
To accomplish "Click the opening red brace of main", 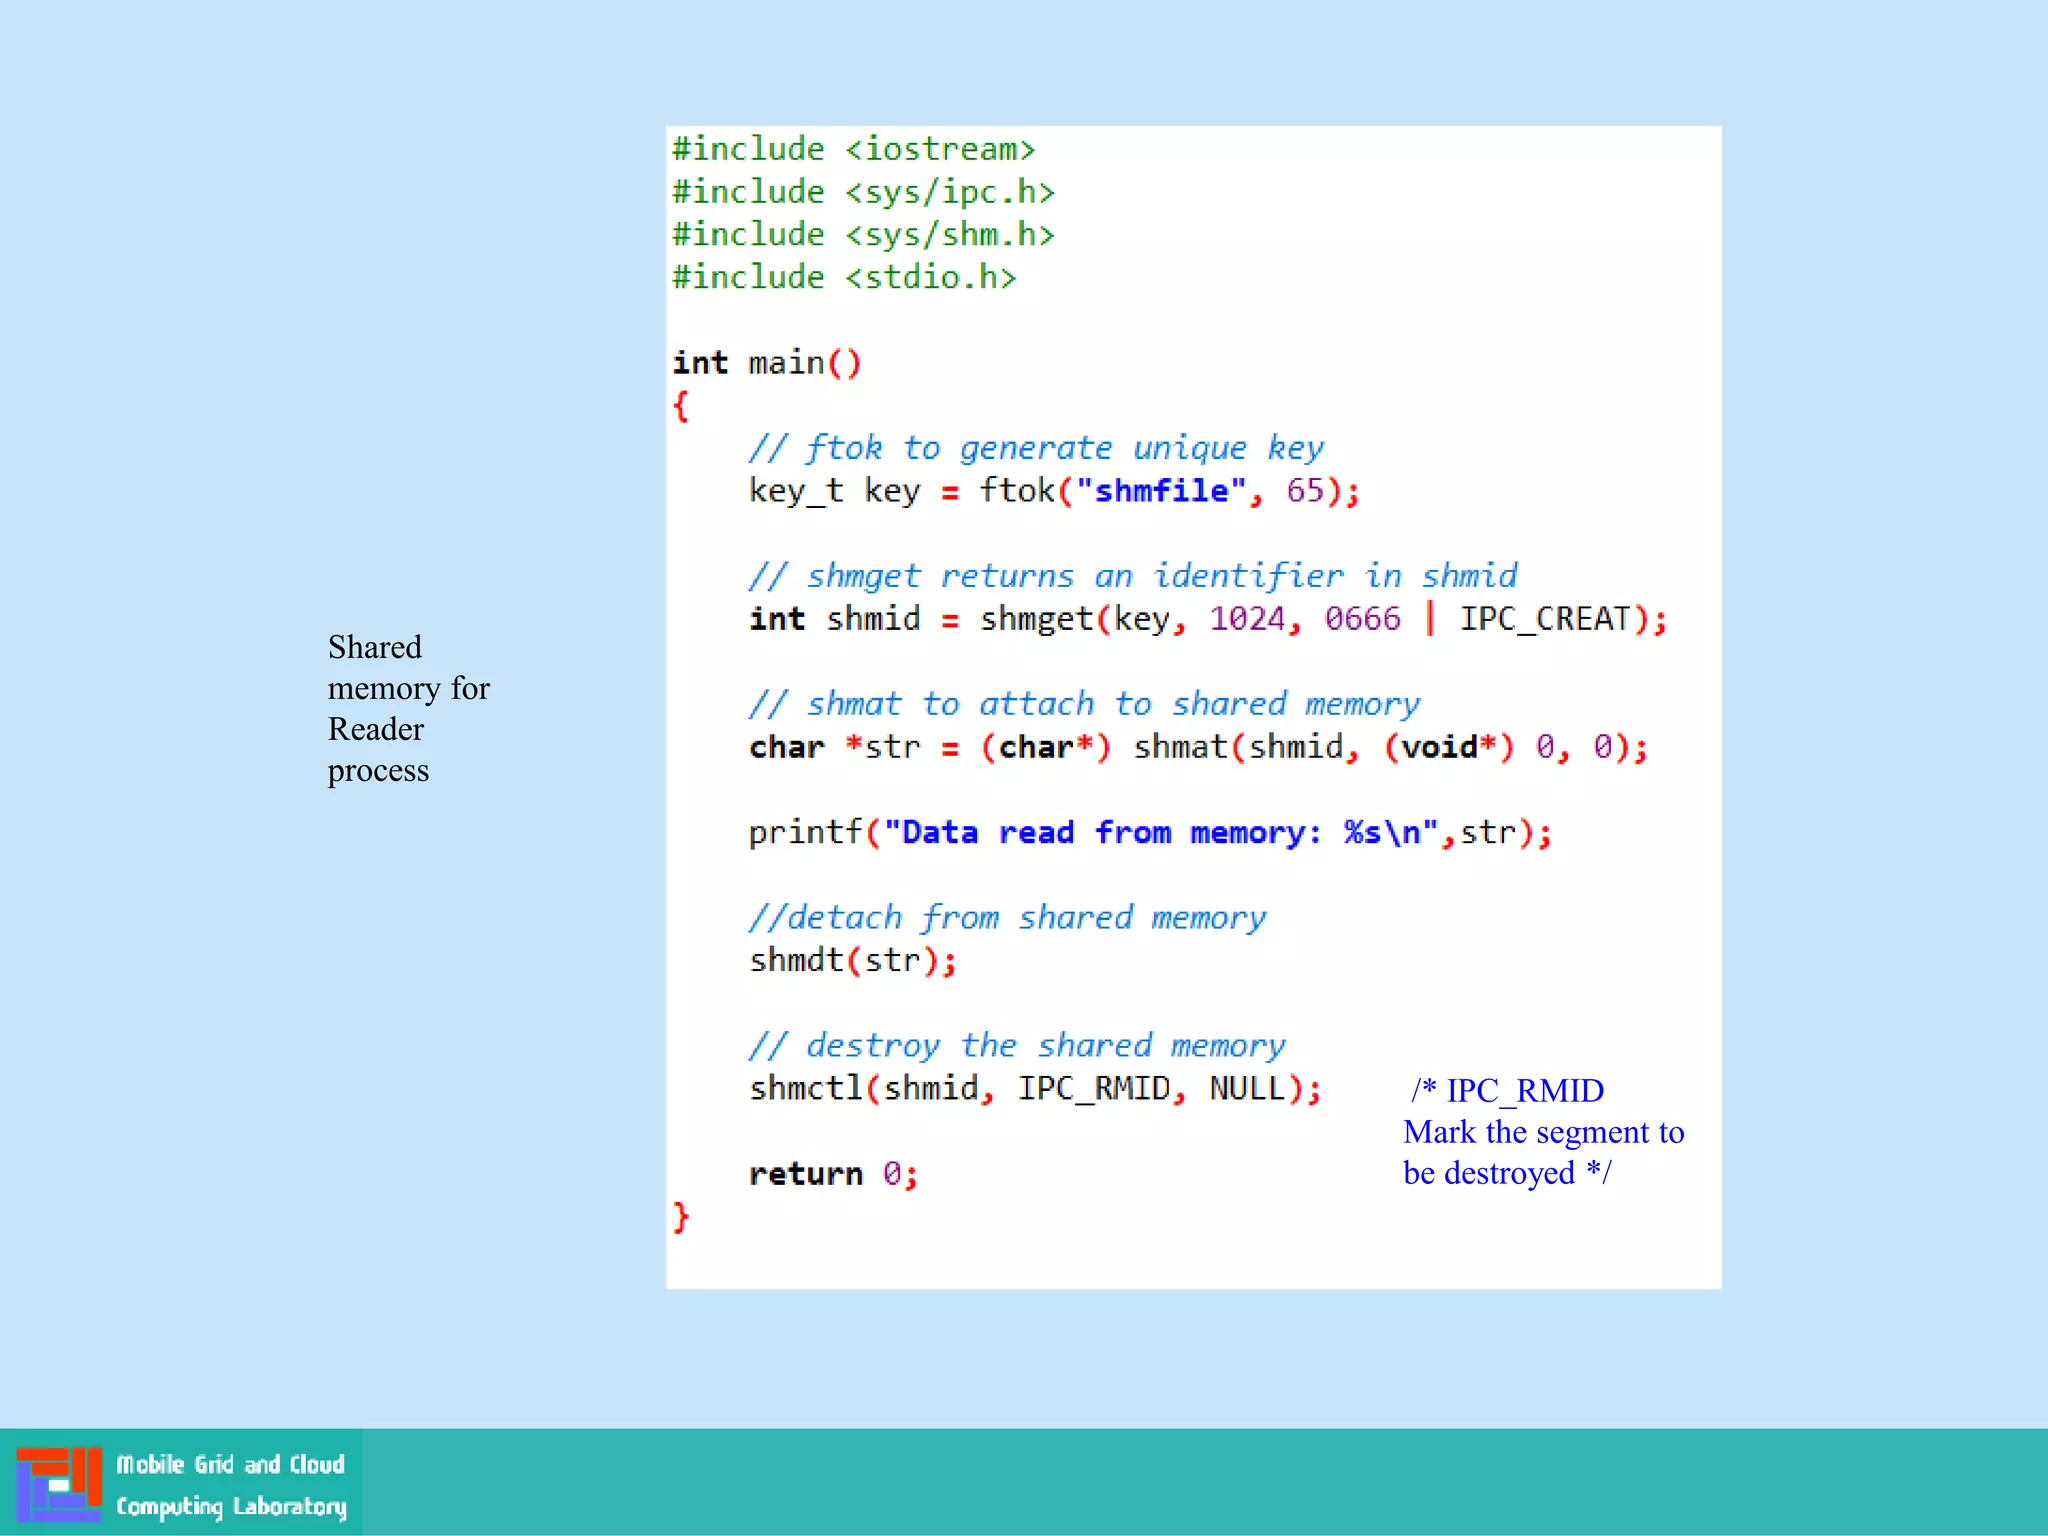I will tap(681, 406).
